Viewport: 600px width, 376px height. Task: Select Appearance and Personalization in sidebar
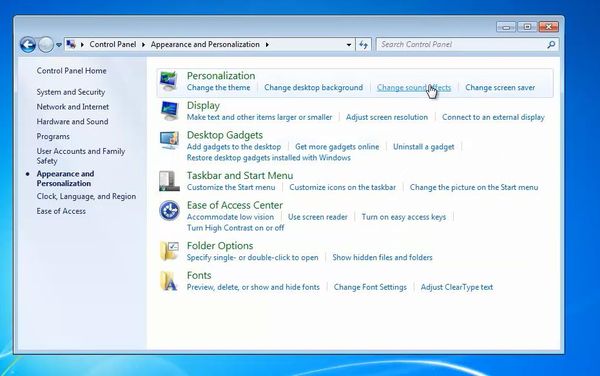(x=65, y=178)
